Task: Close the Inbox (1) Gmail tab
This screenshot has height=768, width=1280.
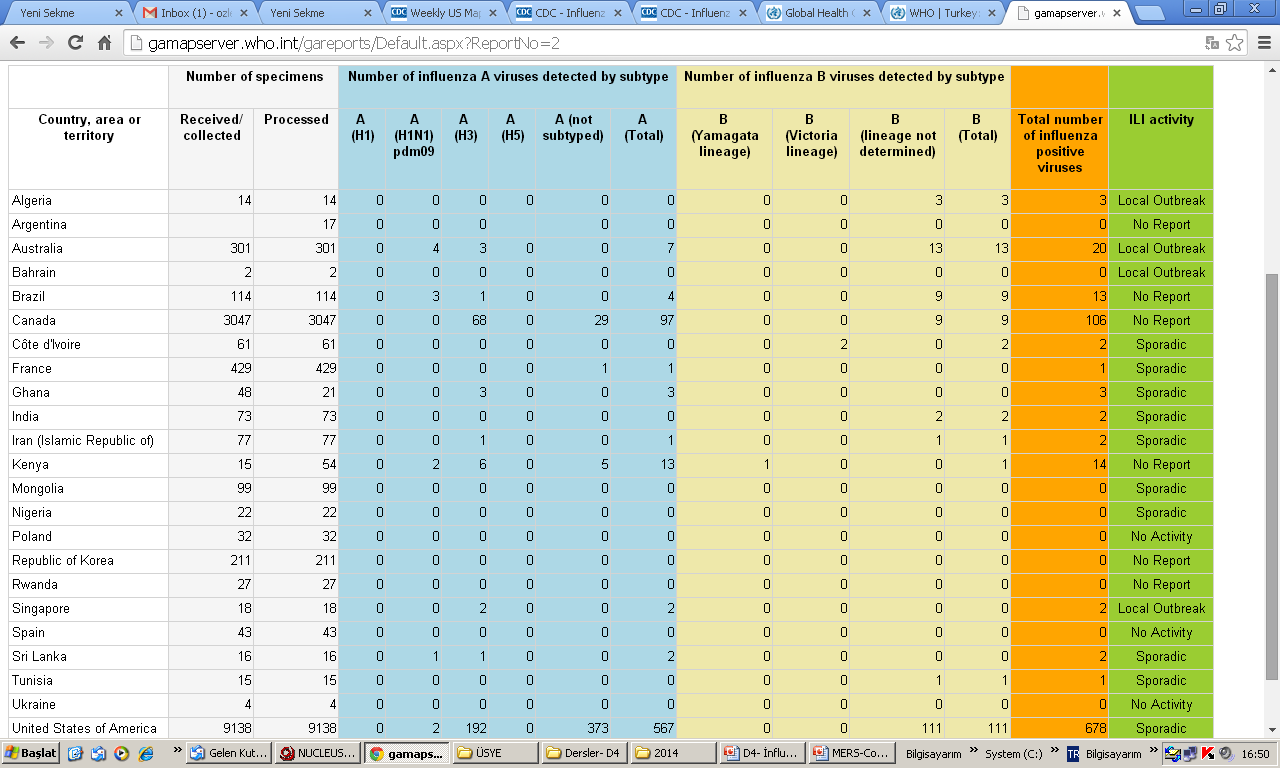Action: coord(242,13)
